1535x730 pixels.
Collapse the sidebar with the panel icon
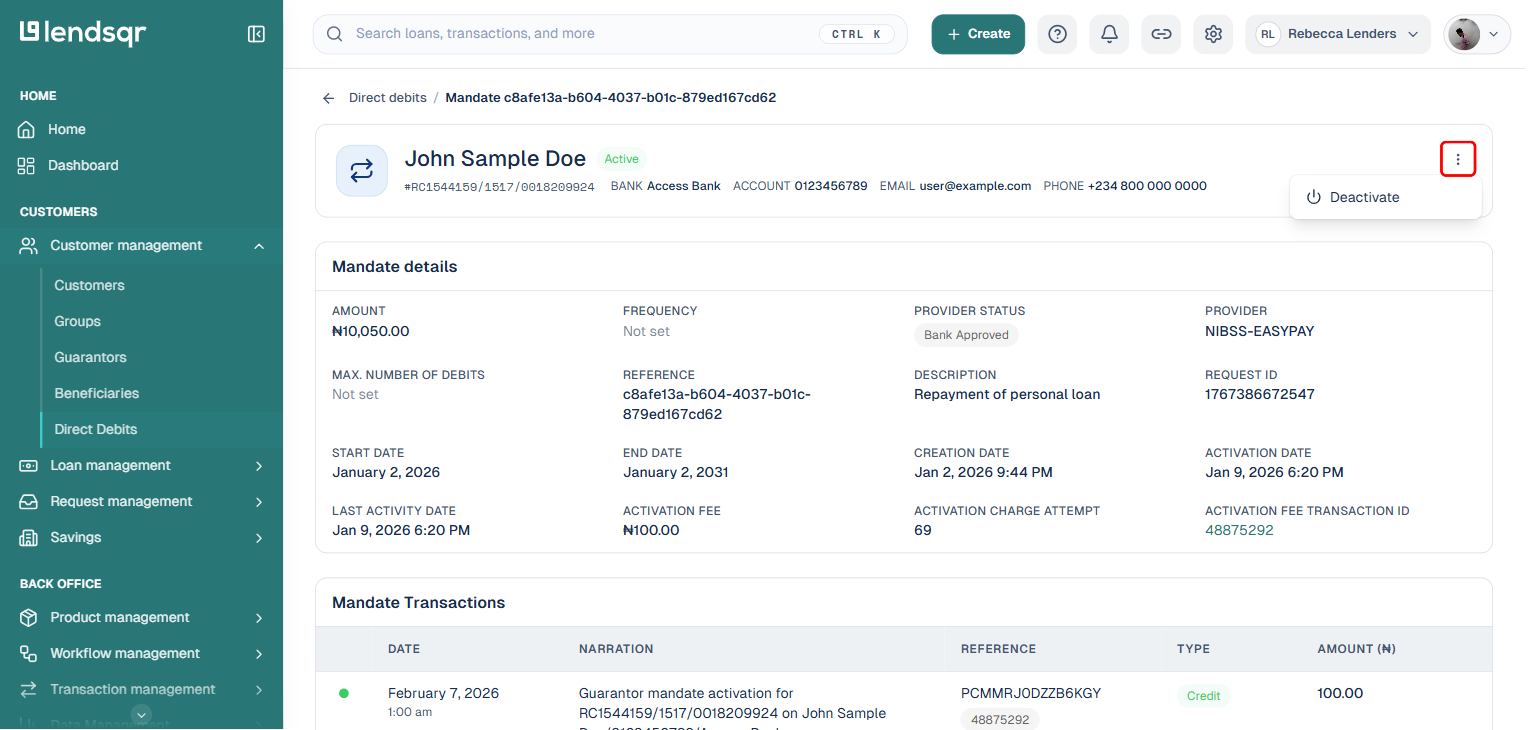click(x=256, y=34)
